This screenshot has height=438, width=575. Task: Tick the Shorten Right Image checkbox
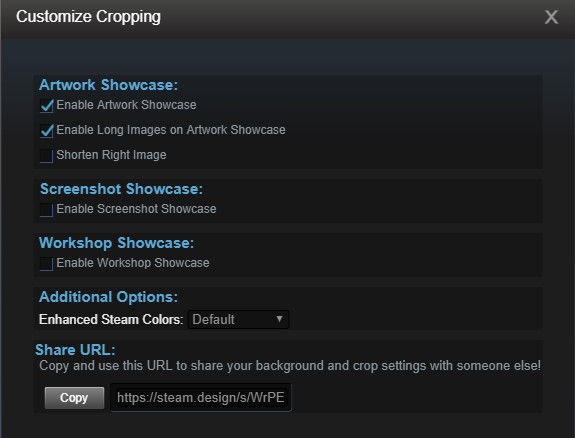tap(46, 156)
